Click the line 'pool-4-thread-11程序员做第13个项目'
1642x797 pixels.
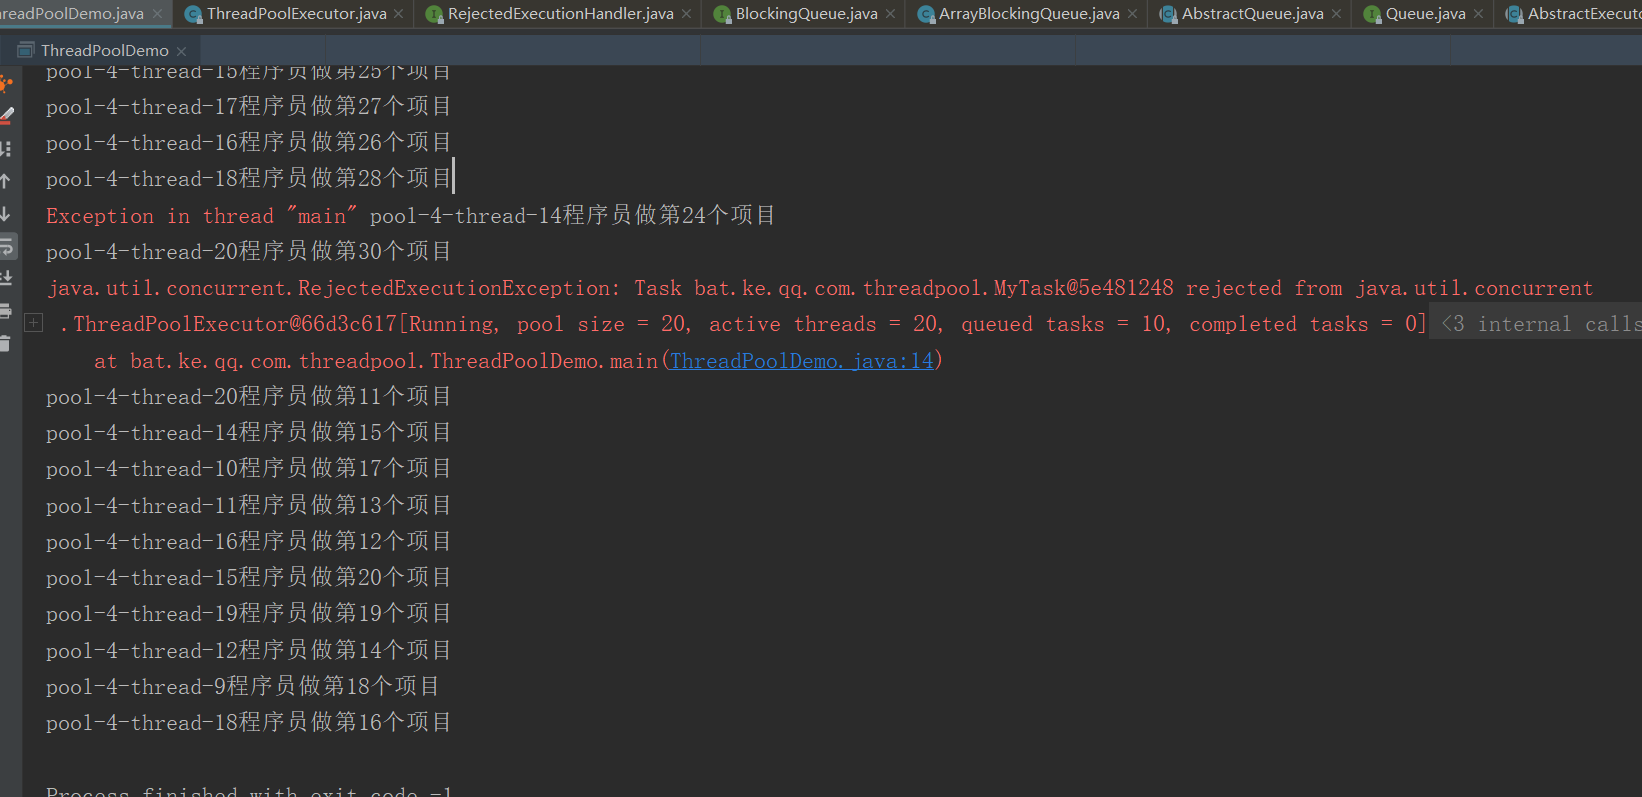coord(248,506)
